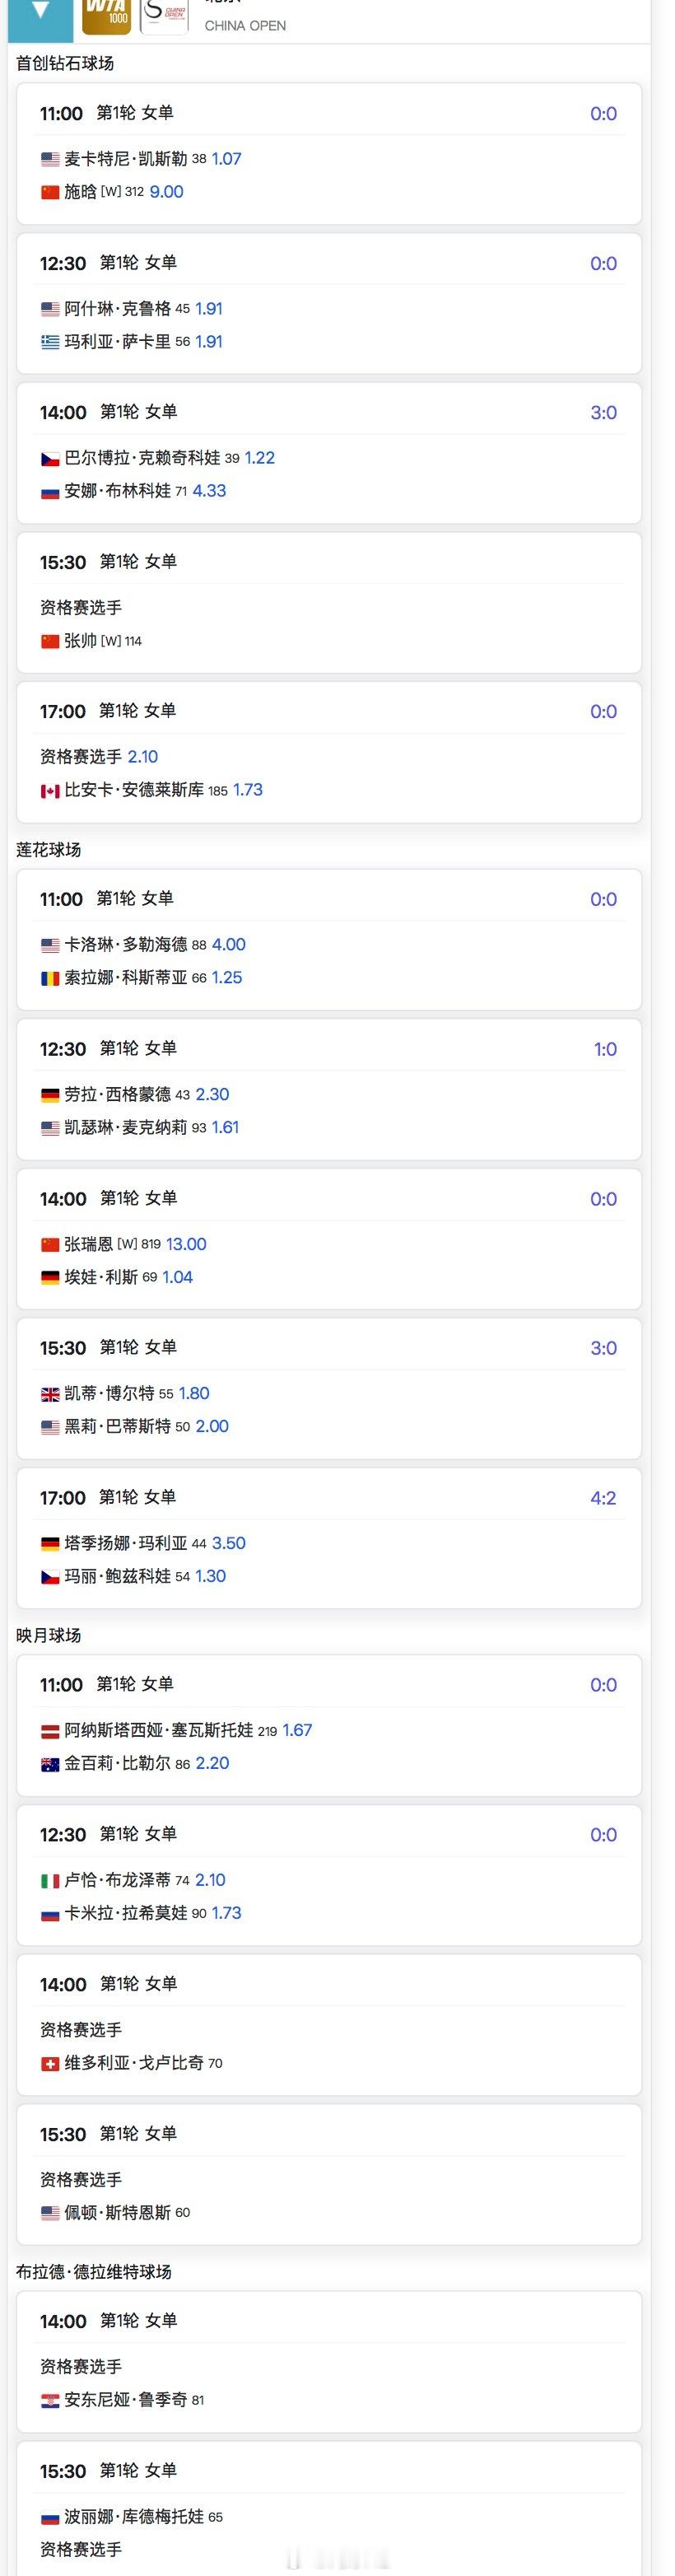Click Australia flag beside 金百莉·比勒尔
The height and width of the screenshot is (2576, 675).
click(50, 1764)
